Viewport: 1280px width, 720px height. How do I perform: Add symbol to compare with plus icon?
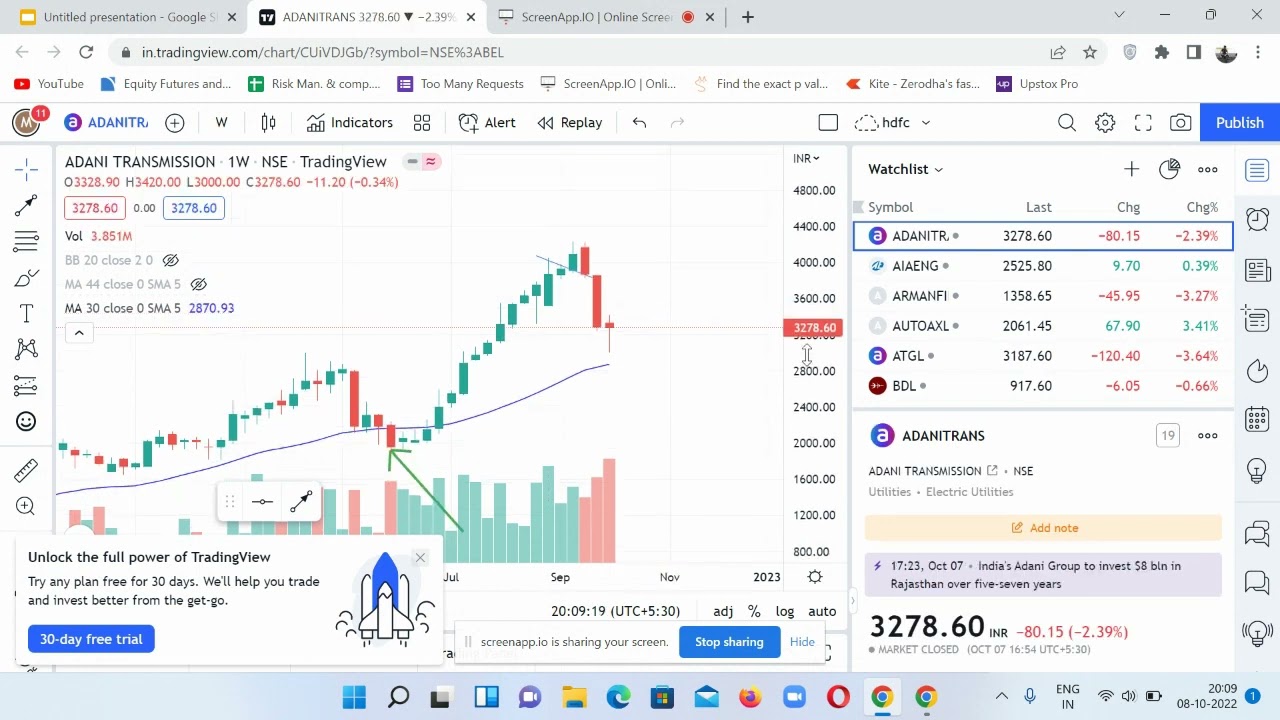click(175, 122)
